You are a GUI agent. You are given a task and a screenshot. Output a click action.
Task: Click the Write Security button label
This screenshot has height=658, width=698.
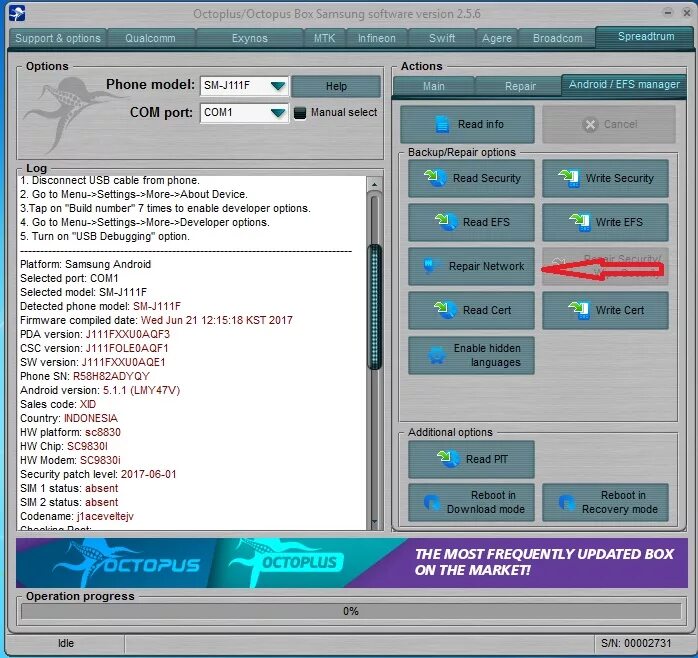point(620,178)
